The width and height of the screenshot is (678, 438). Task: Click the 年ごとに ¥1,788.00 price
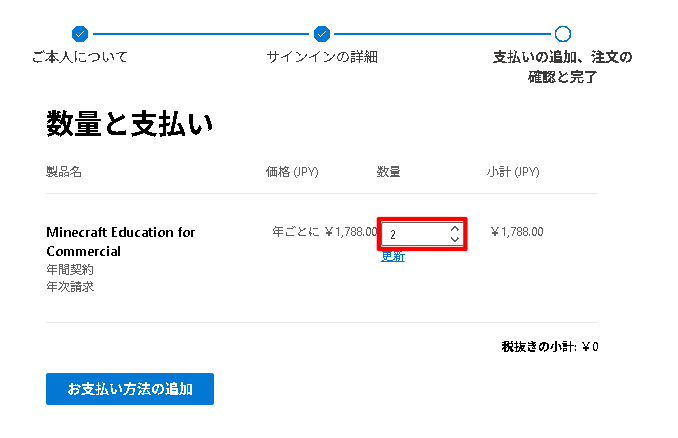325,232
